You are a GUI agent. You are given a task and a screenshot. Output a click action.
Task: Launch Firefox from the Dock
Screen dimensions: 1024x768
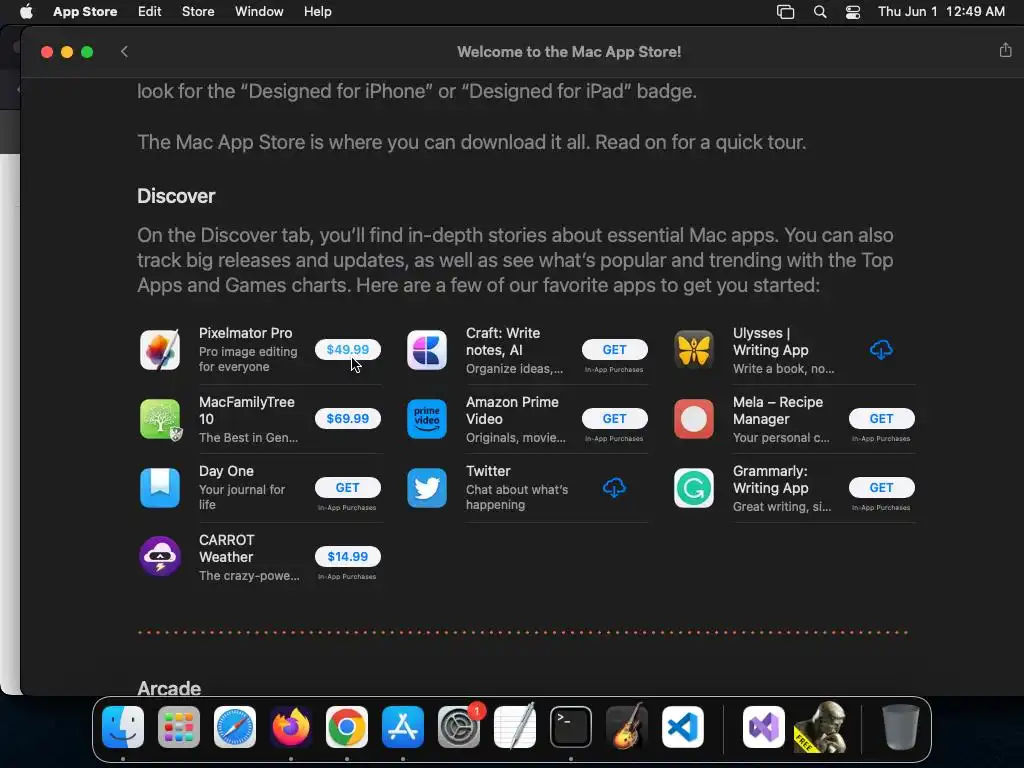291,727
